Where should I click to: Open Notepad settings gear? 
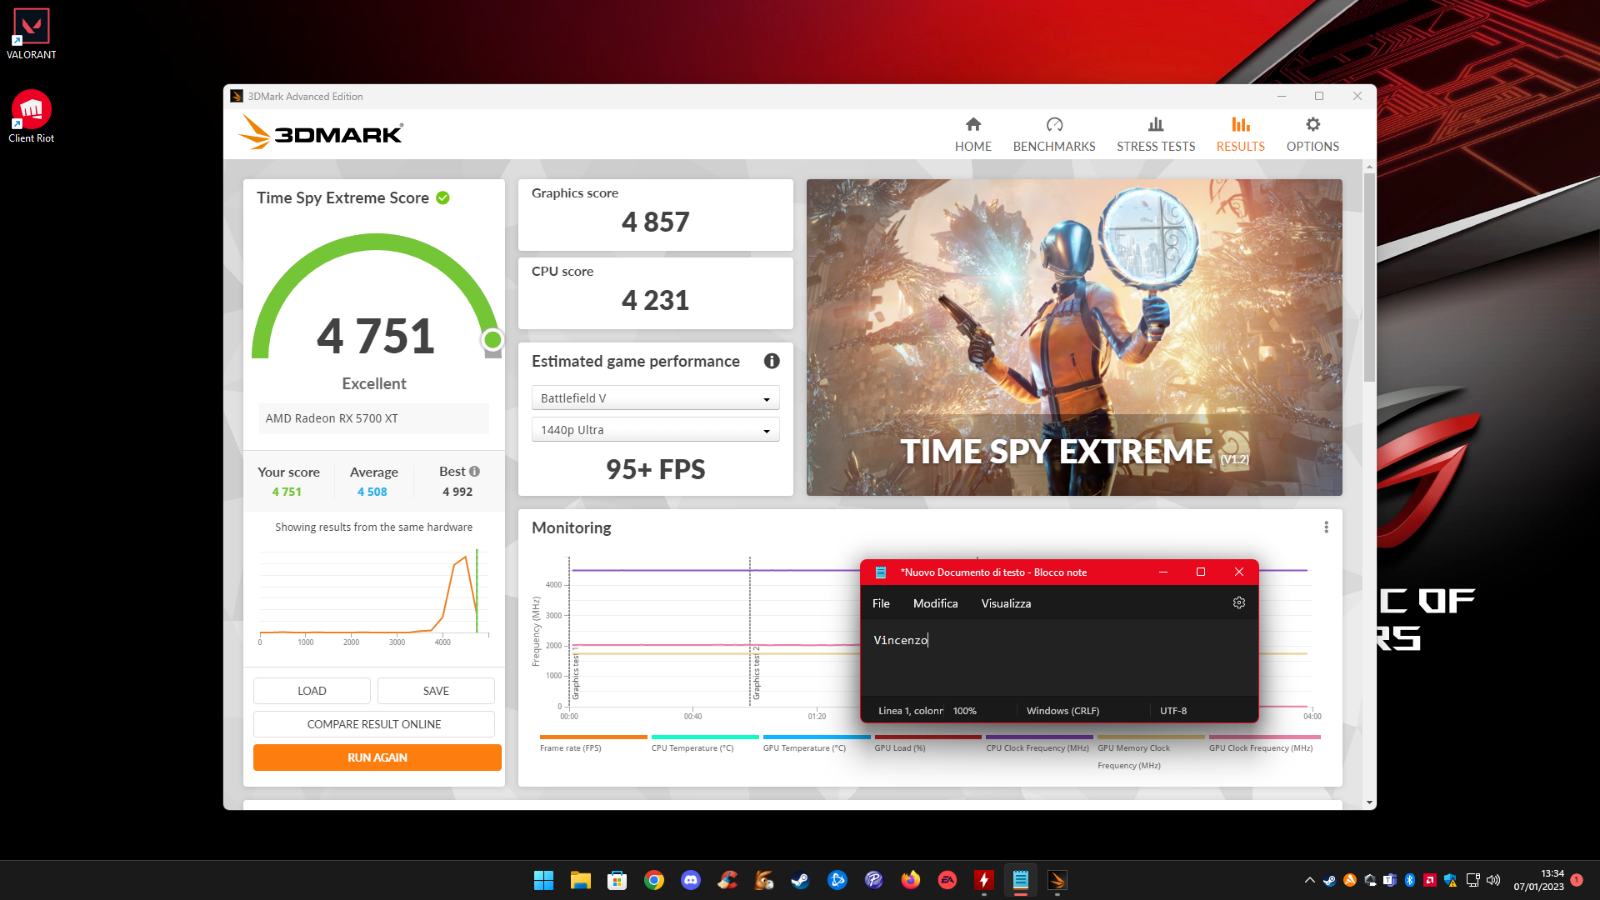point(1239,603)
